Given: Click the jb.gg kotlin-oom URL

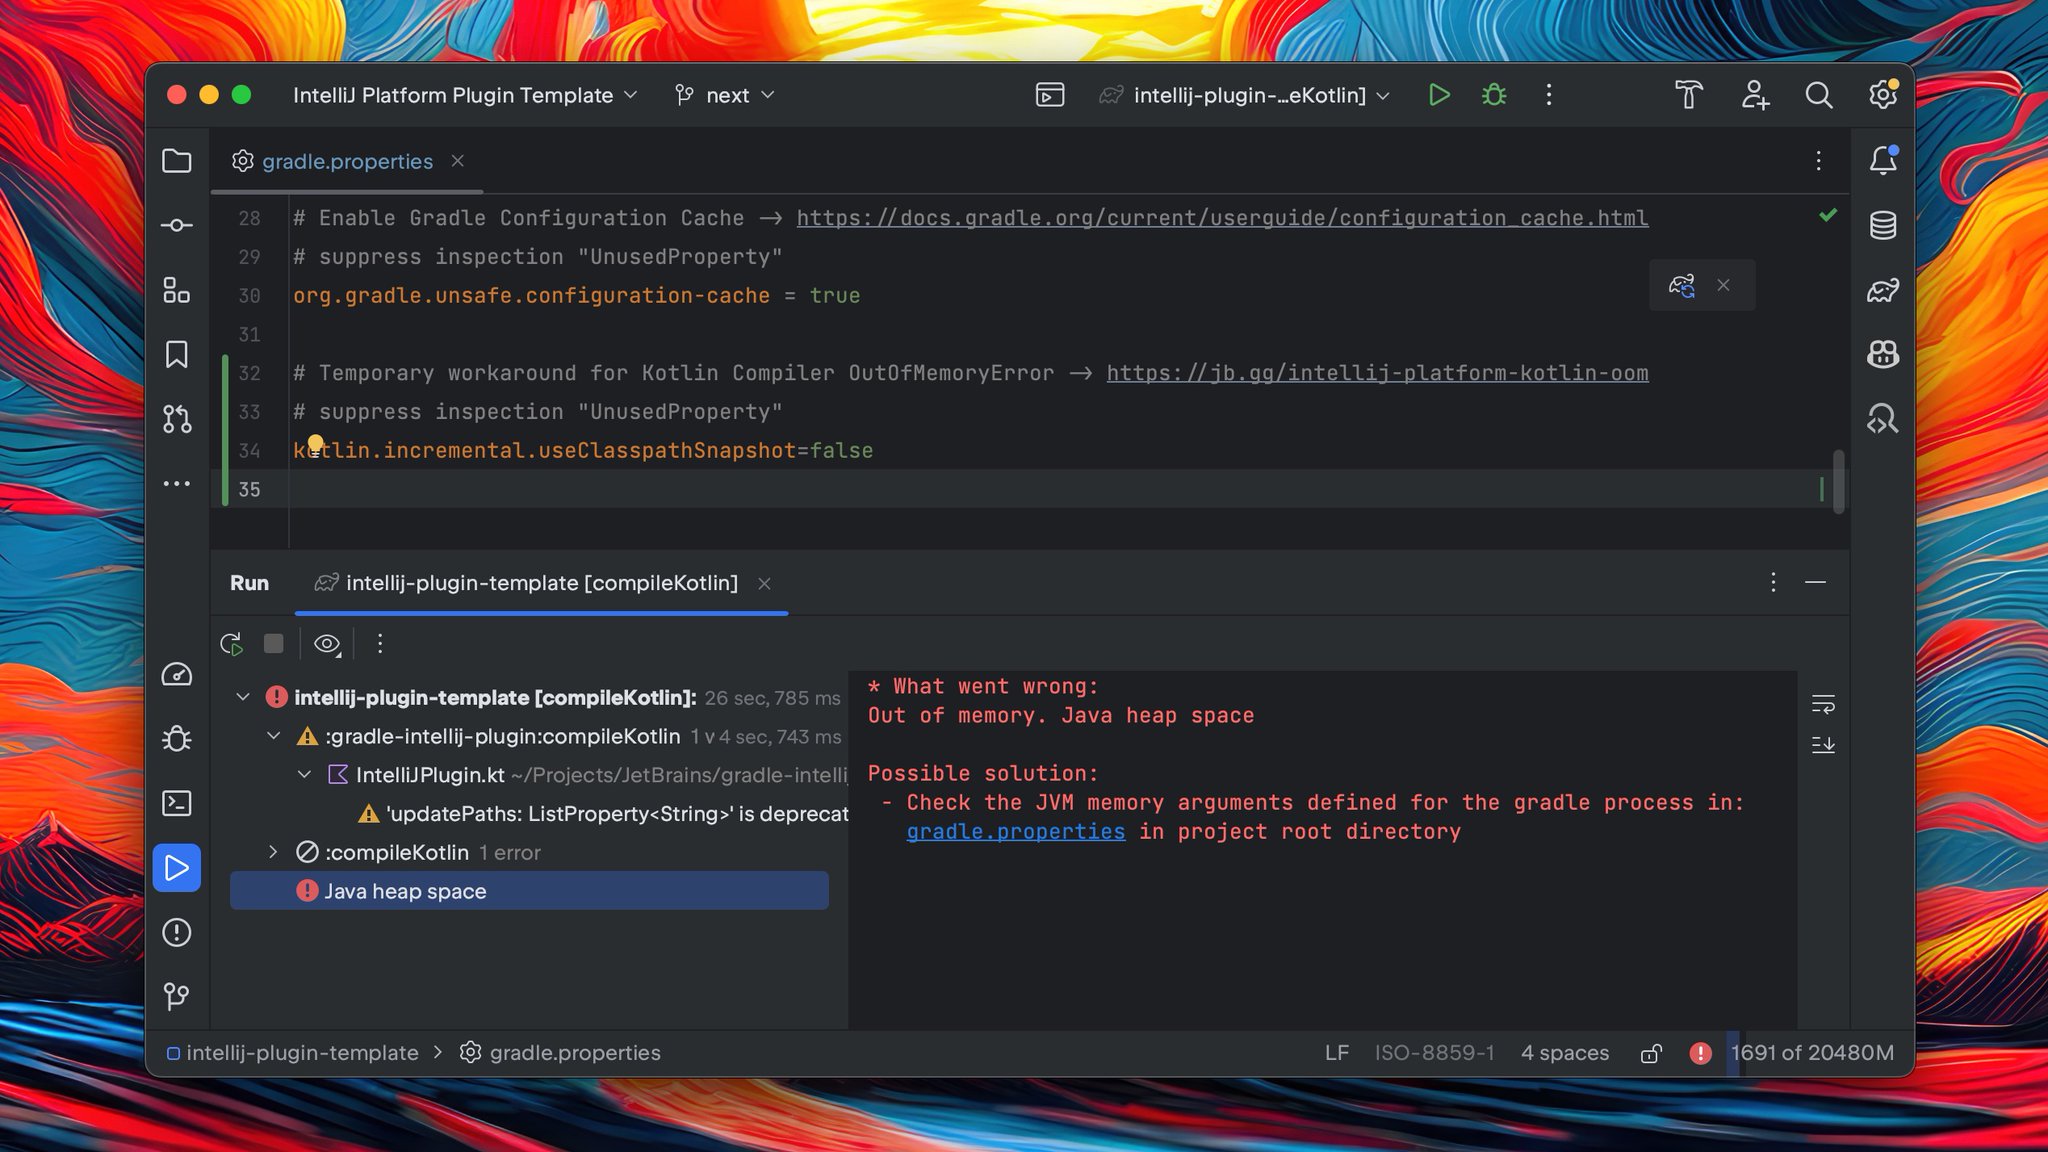Looking at the screenshot, I should pyautogui.click(x=1376, y=373).
